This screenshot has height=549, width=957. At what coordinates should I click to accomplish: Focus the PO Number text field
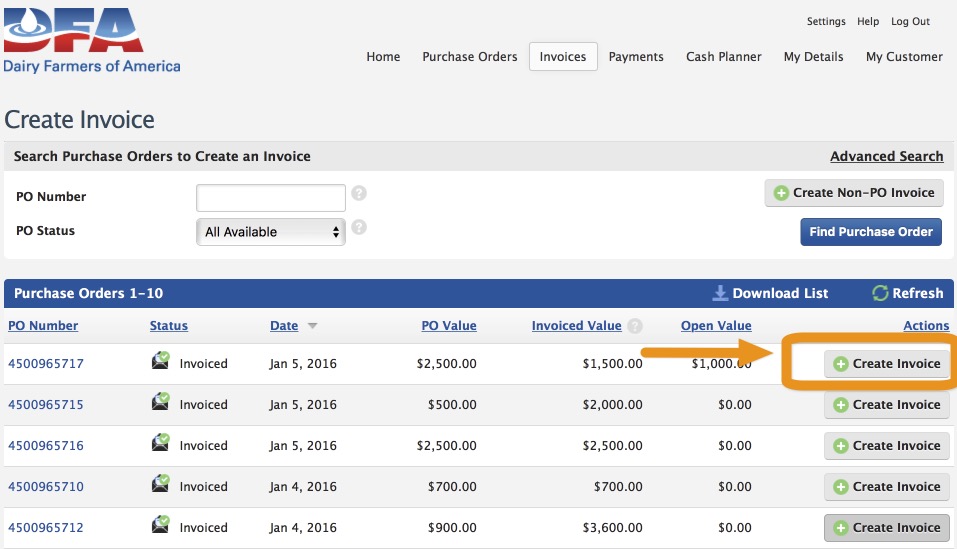click(x=271, y=197)
